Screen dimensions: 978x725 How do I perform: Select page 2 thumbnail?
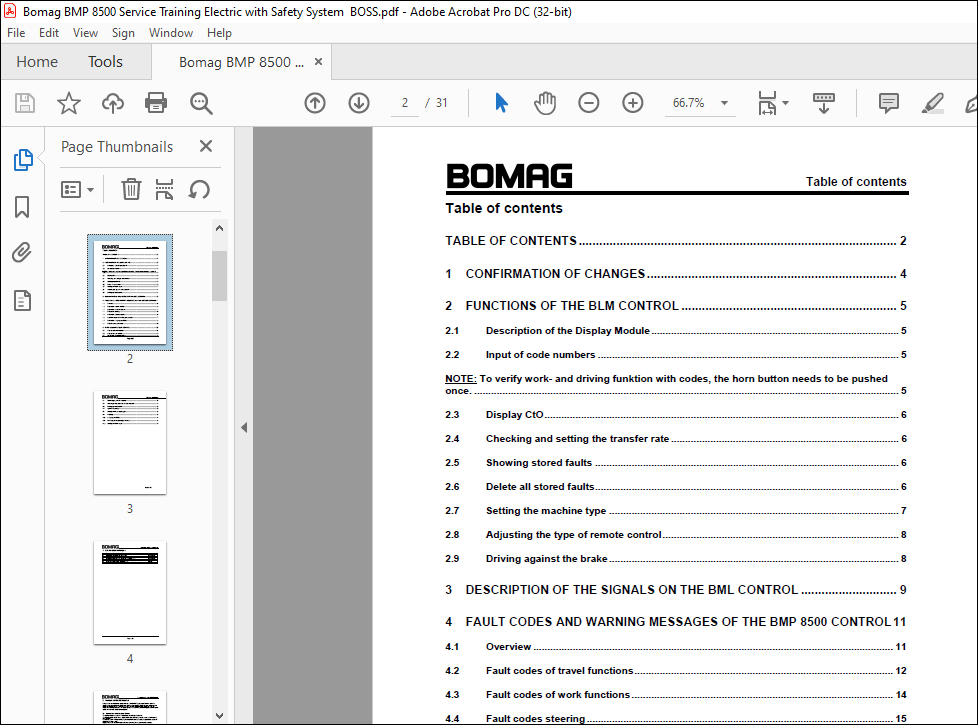coord(130,292)
